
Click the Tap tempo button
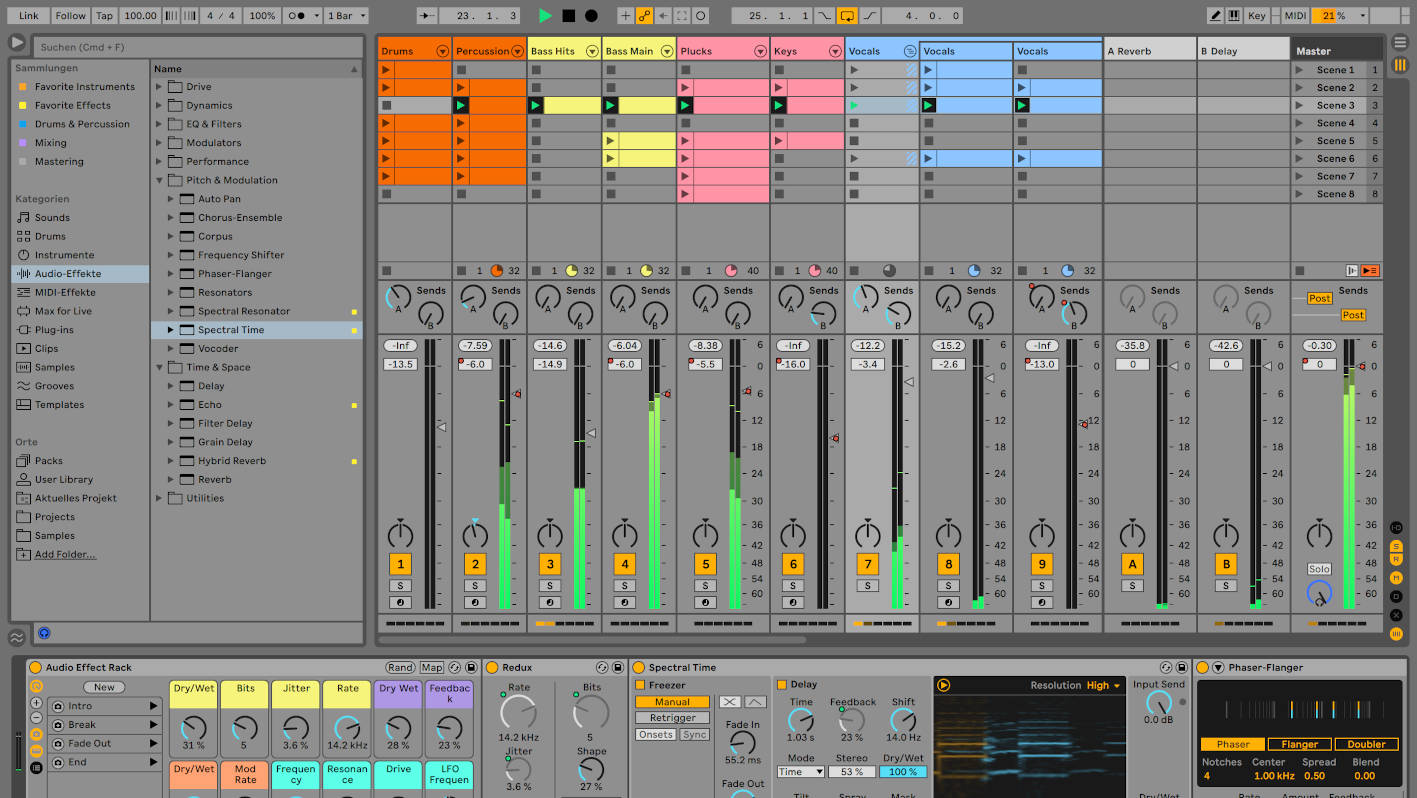tap(104, 16)
